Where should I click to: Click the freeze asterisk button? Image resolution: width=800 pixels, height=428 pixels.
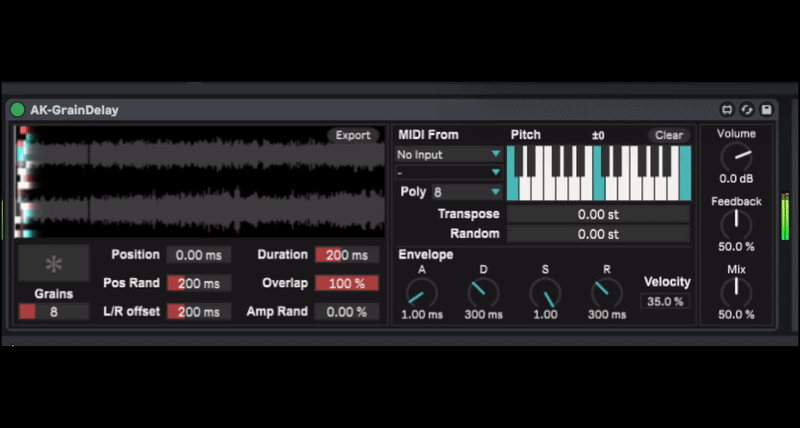click(x=53, y=265)
